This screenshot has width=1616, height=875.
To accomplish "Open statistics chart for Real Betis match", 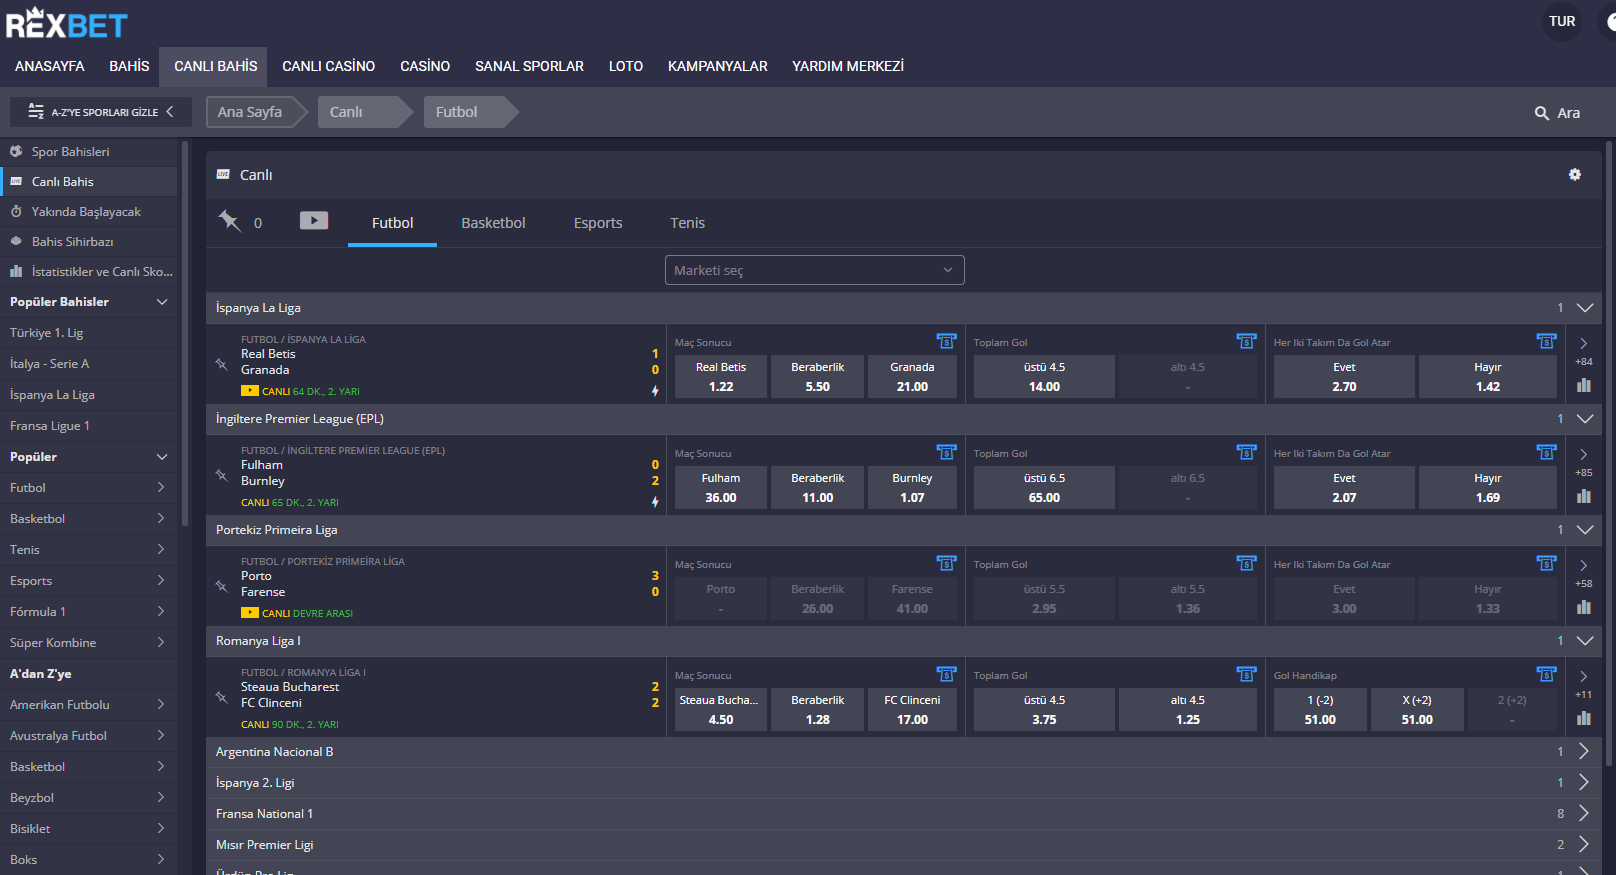I will pyautogui.click(x=1584, y=385).
